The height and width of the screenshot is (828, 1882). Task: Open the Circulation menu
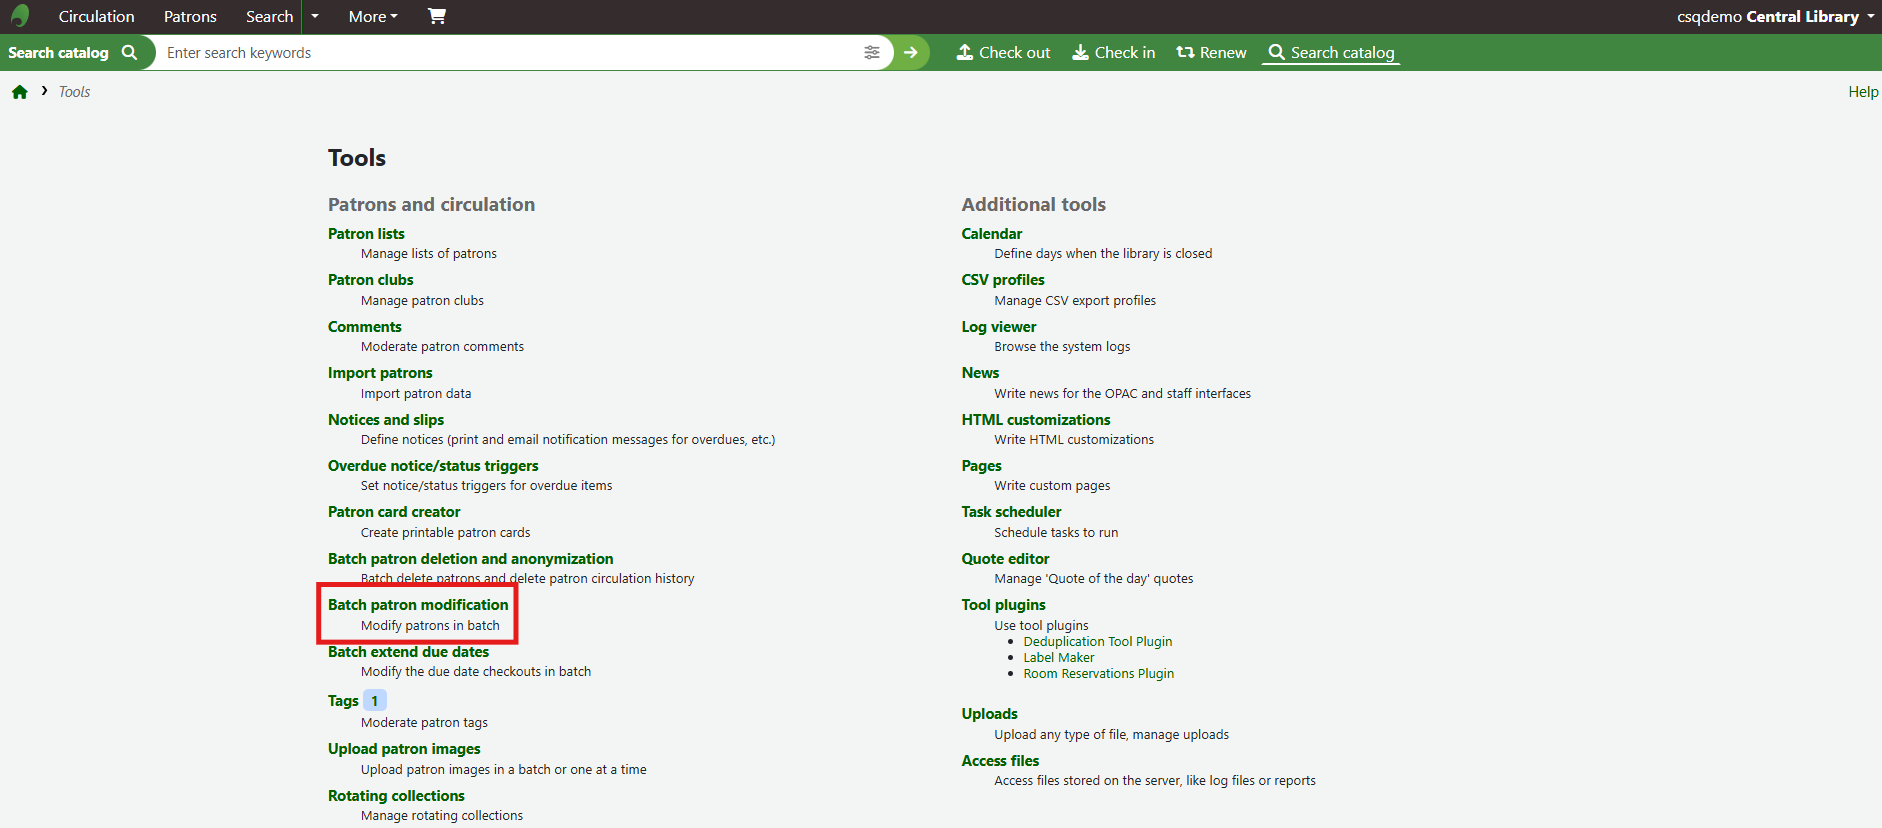coord(96,16)
